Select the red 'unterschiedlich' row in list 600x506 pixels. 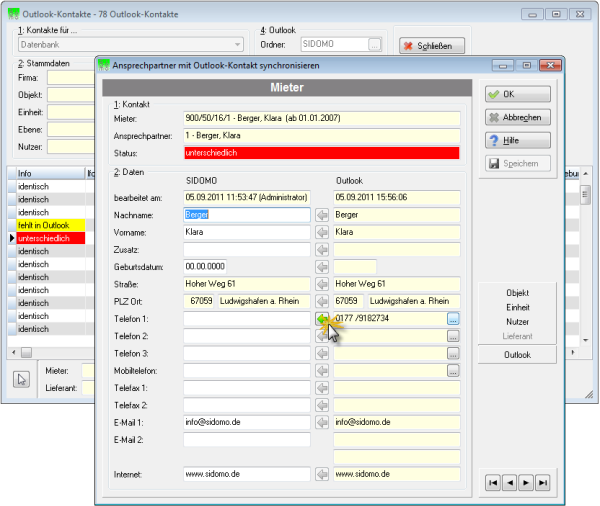coord(51,238)
